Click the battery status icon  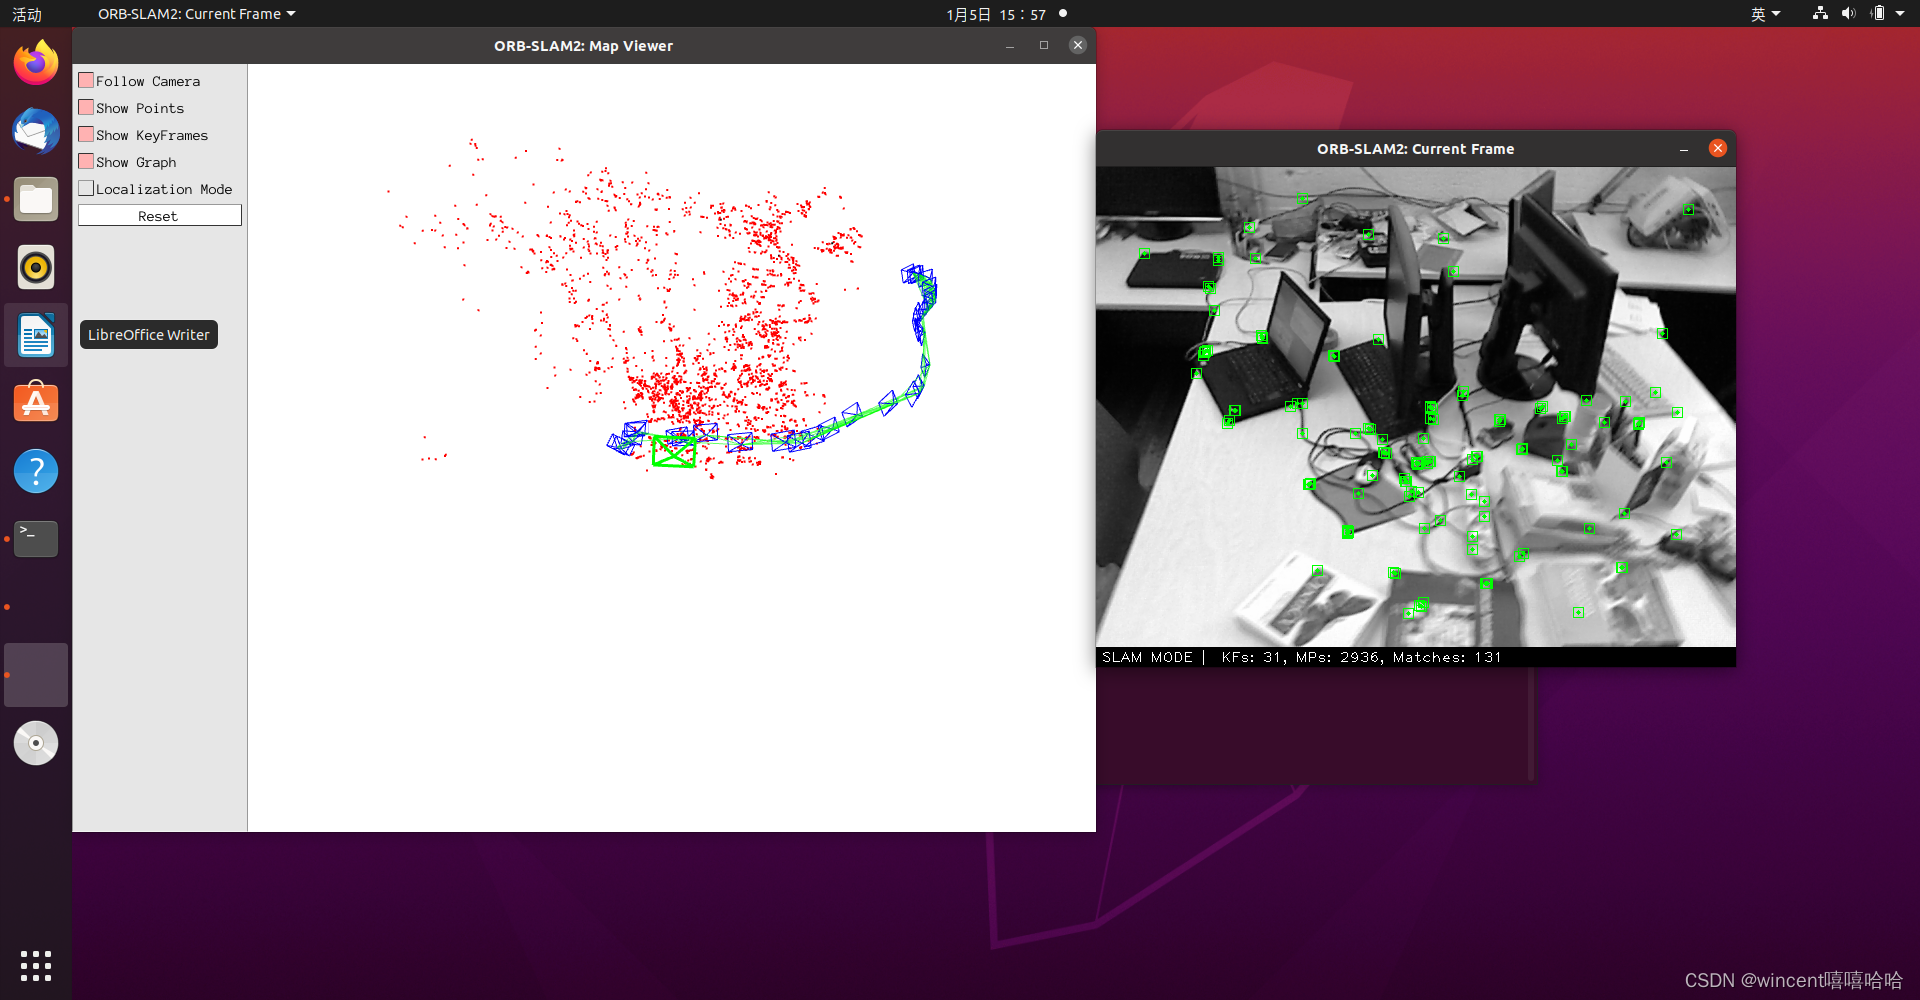pos(1877,14)
